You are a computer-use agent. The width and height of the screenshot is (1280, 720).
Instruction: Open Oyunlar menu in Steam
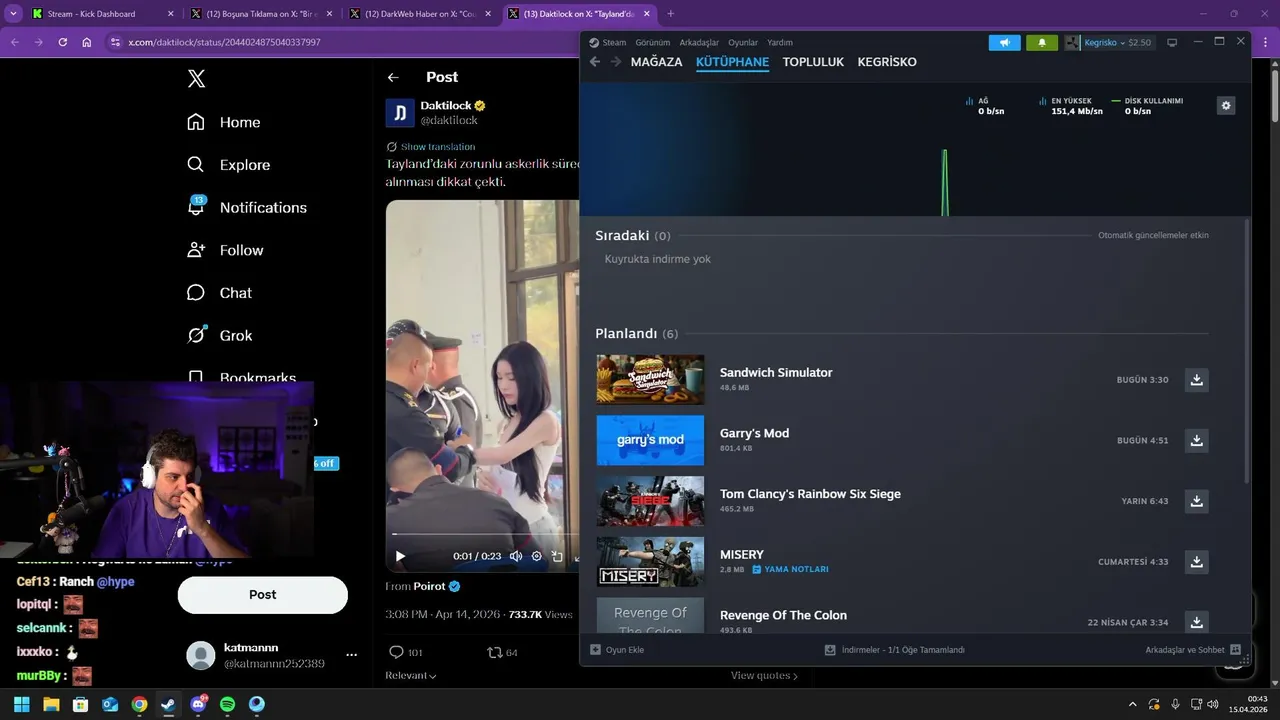(x=743, y=43)
